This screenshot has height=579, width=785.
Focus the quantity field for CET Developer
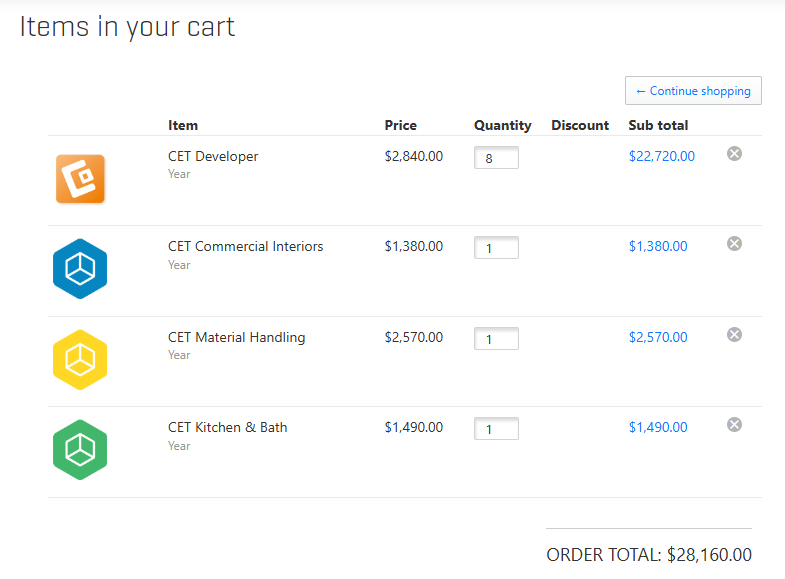pos(496,158)
